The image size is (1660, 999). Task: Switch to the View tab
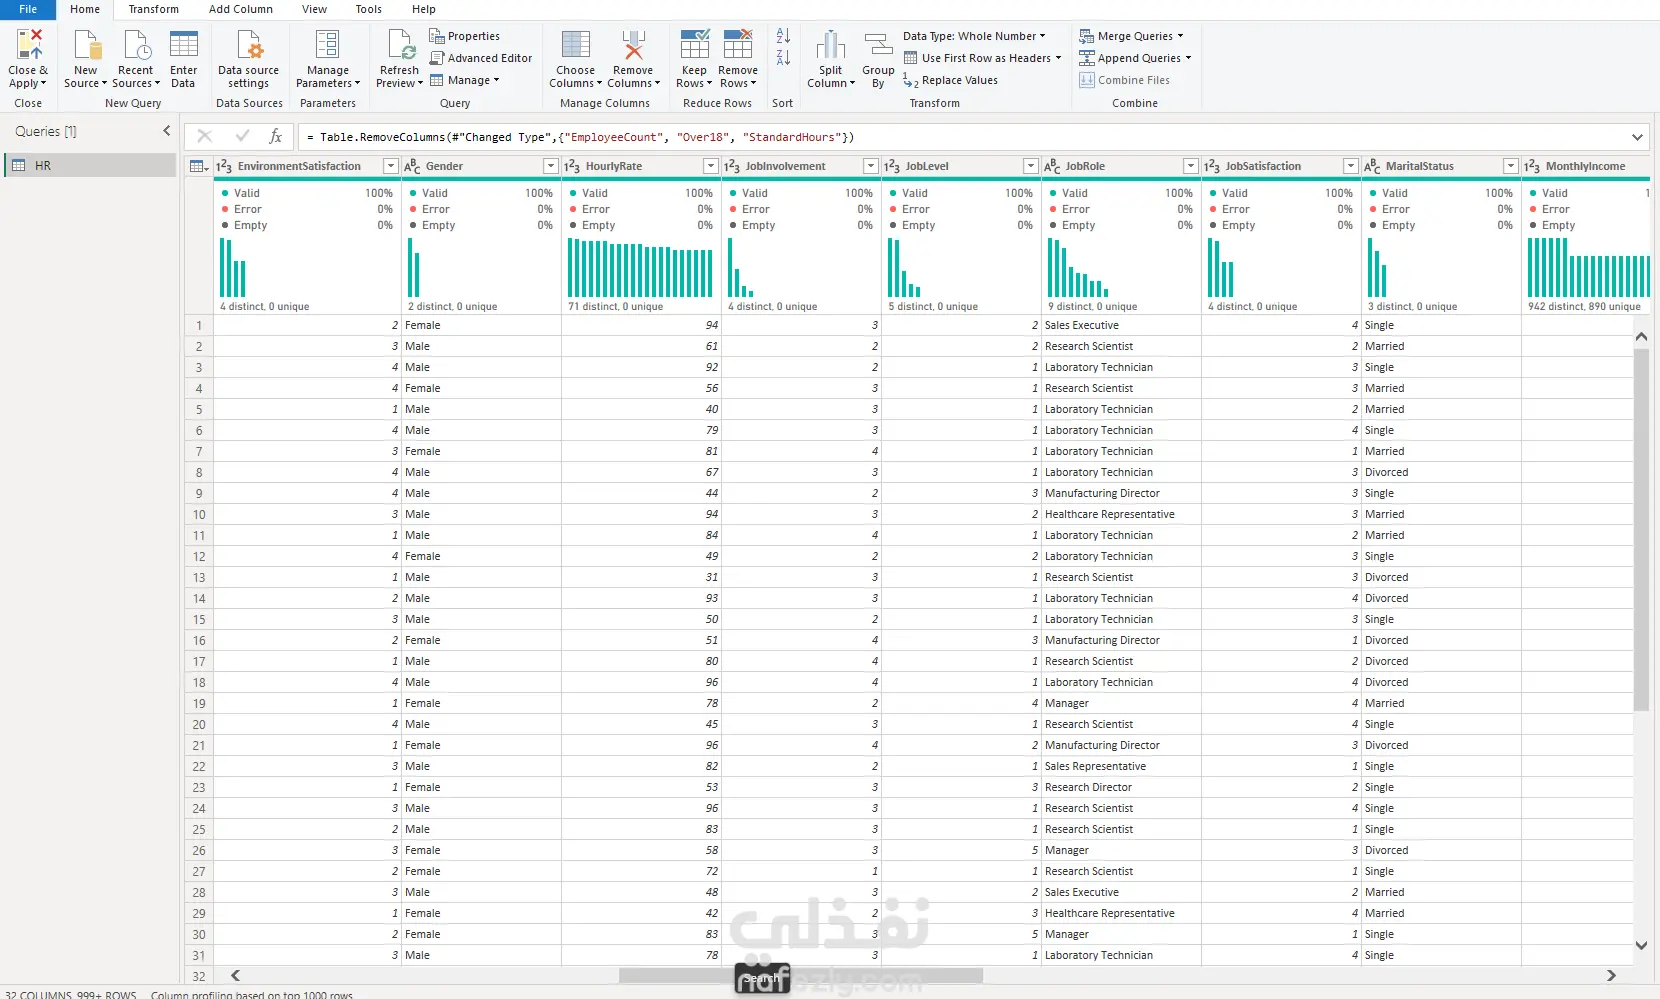(315, 9)
